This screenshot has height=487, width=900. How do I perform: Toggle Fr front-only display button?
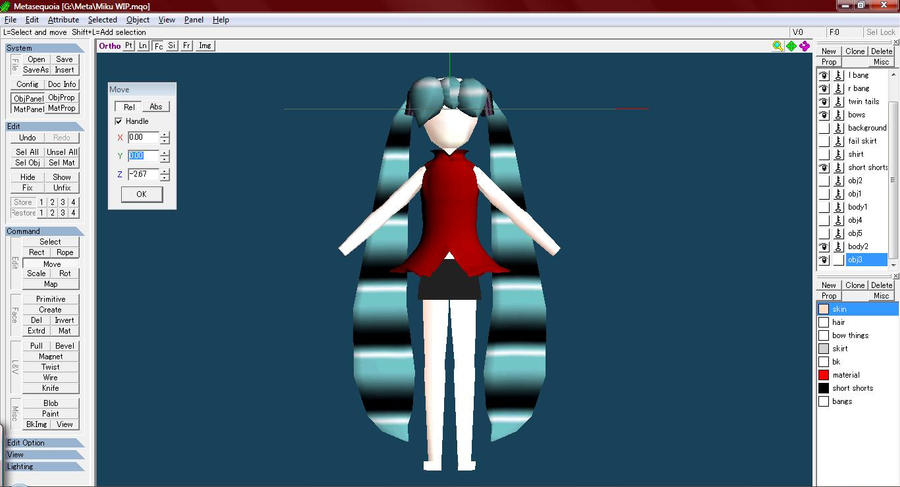[187, 45]
